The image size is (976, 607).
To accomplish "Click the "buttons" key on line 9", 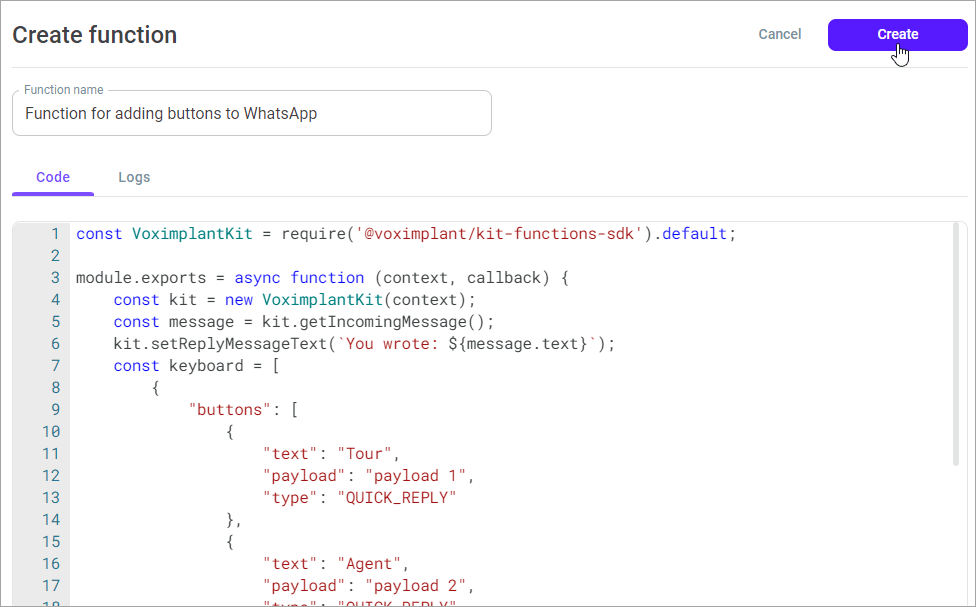I will point(230,410).
